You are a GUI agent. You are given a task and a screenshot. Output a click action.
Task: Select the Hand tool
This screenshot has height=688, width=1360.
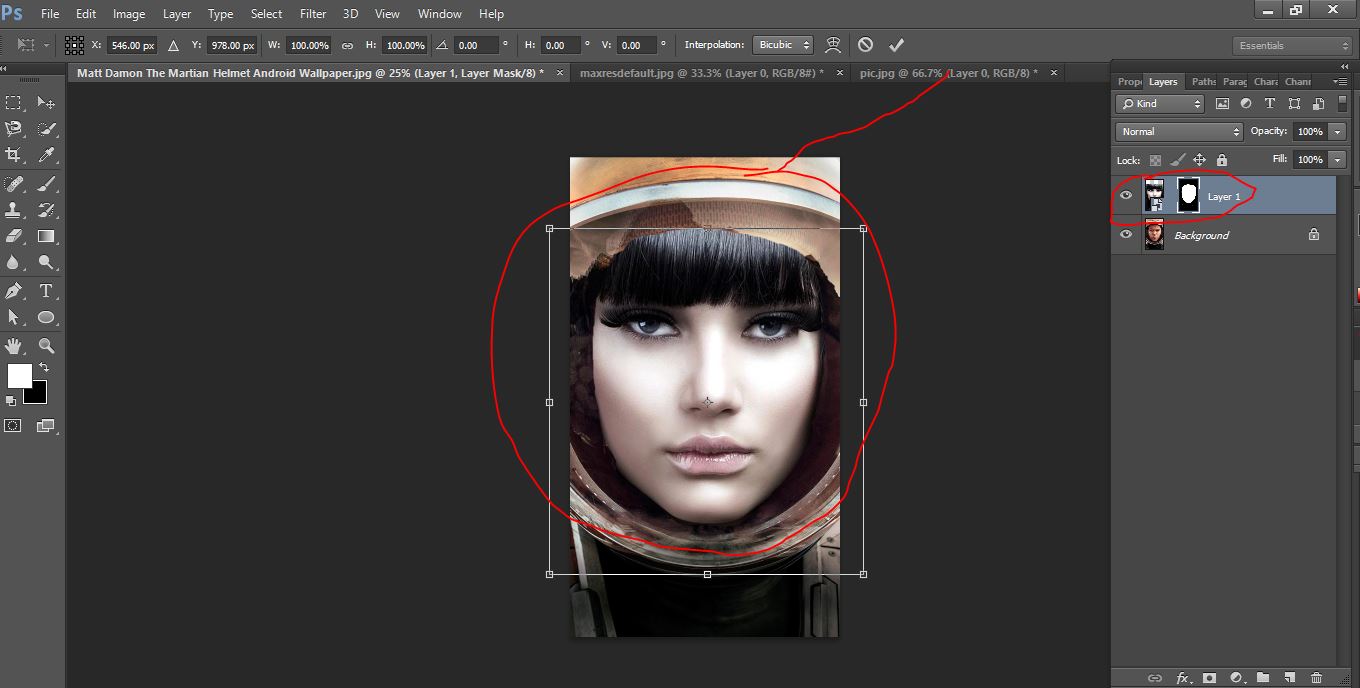14,346
